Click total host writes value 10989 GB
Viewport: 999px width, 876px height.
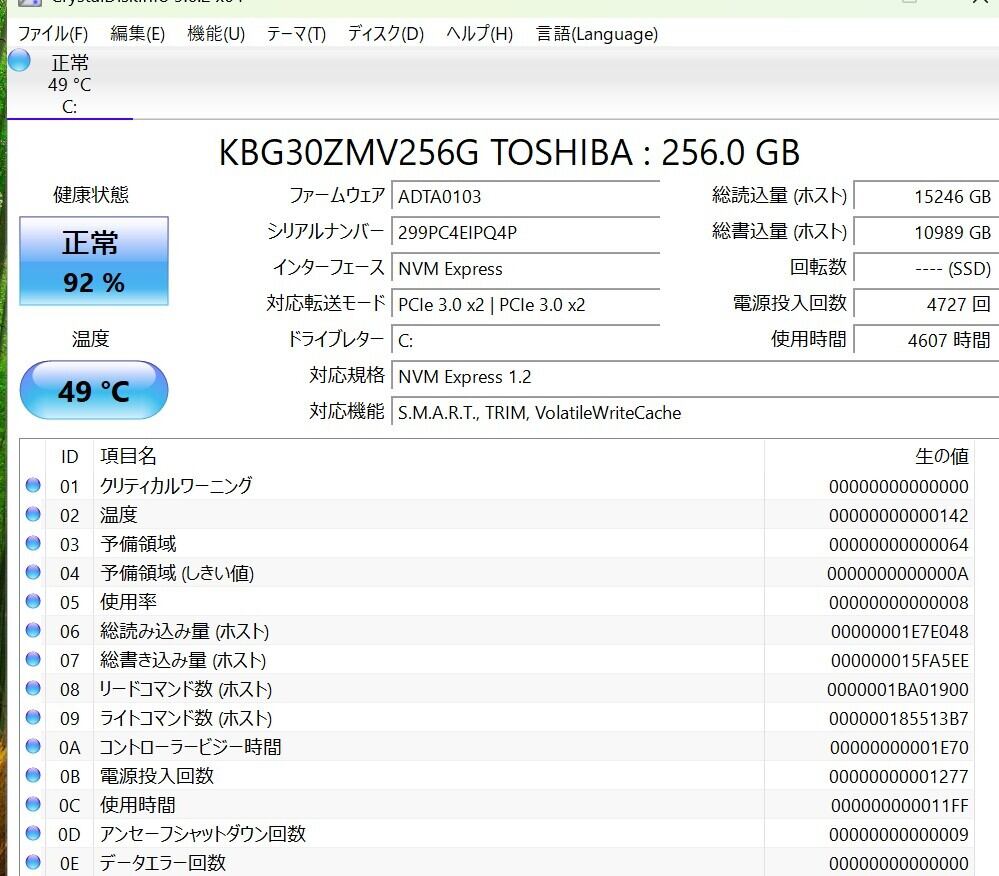click(x=926, y=233)
